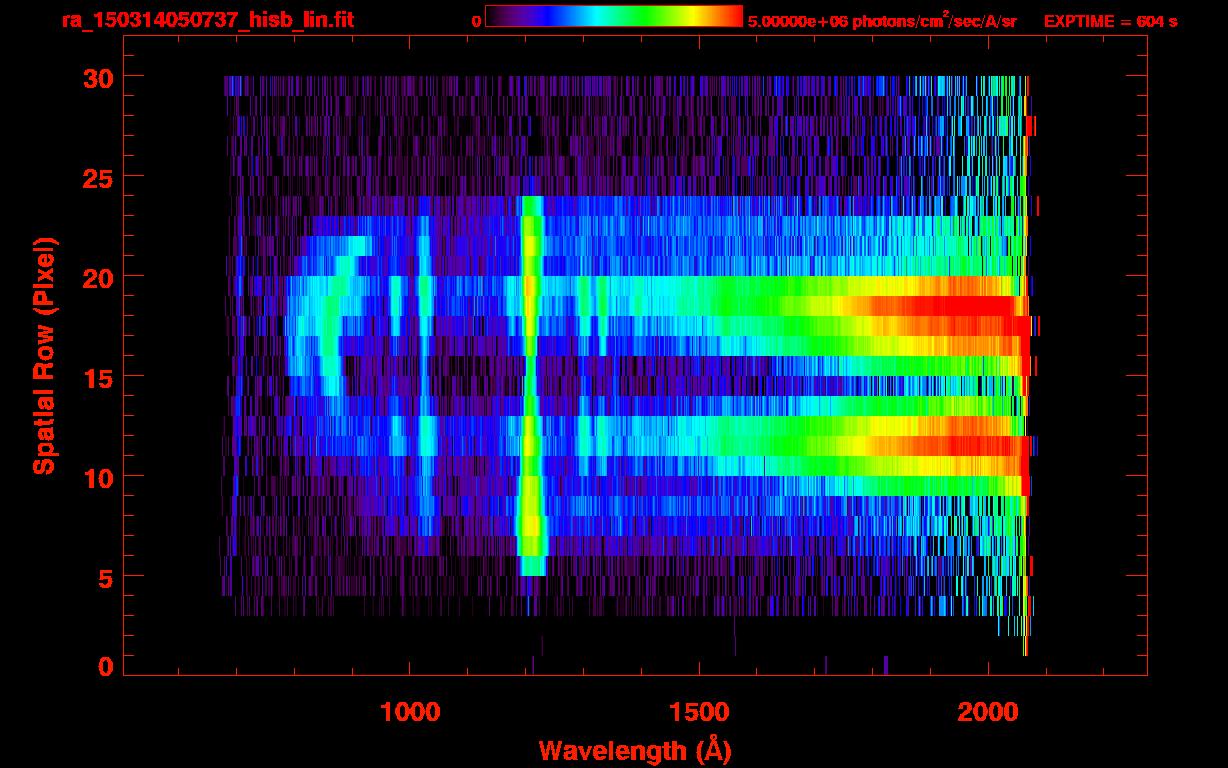
Task: Click the colorbar maximum value 5.00000e+06 label
Action: (882, 21)
